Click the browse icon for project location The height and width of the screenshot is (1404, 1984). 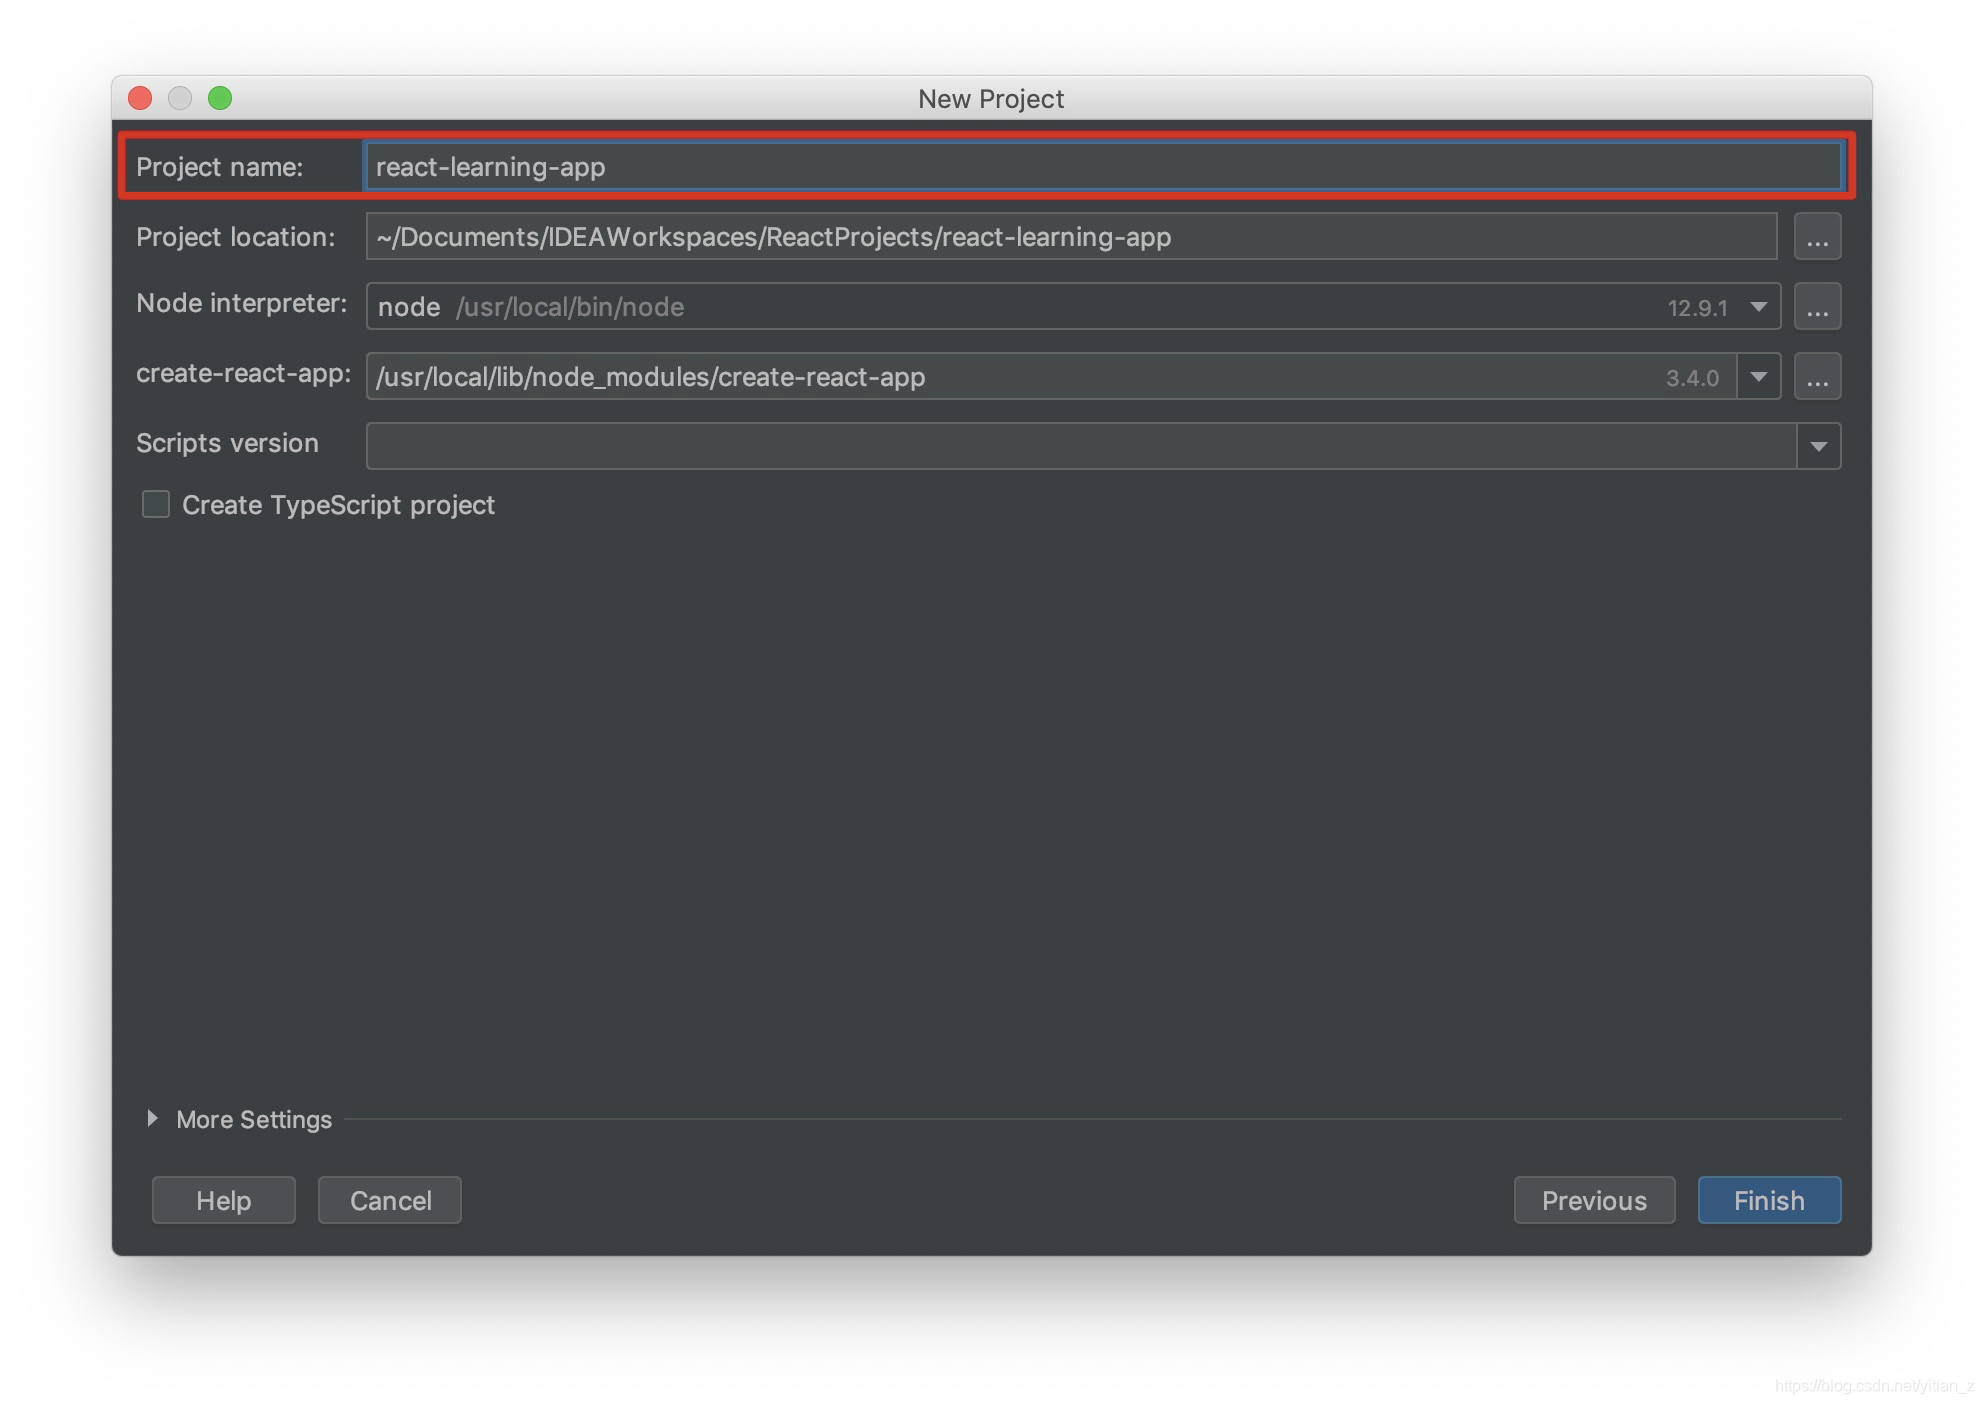tap(1817, 236)
